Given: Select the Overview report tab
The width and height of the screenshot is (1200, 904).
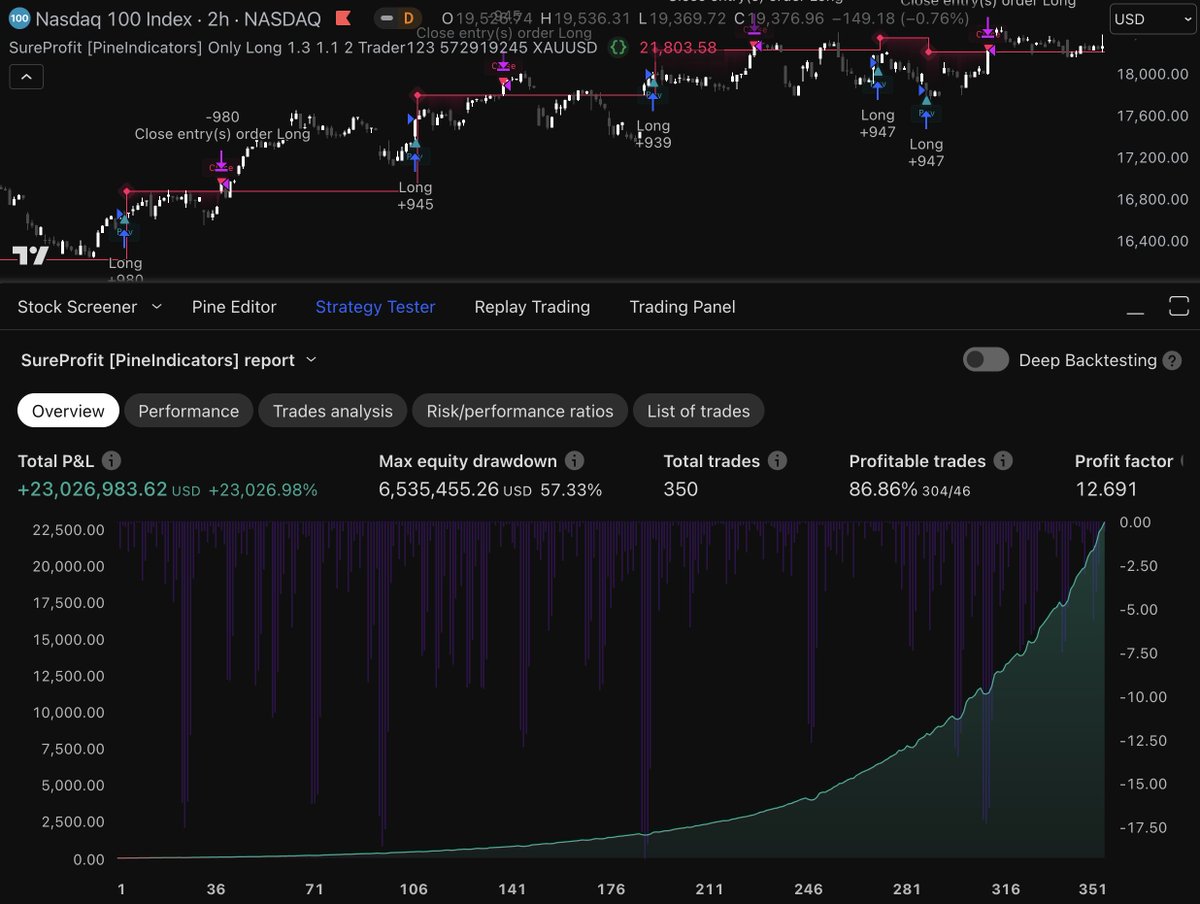Looking at the screenshot, I should [x=68, y=411].
